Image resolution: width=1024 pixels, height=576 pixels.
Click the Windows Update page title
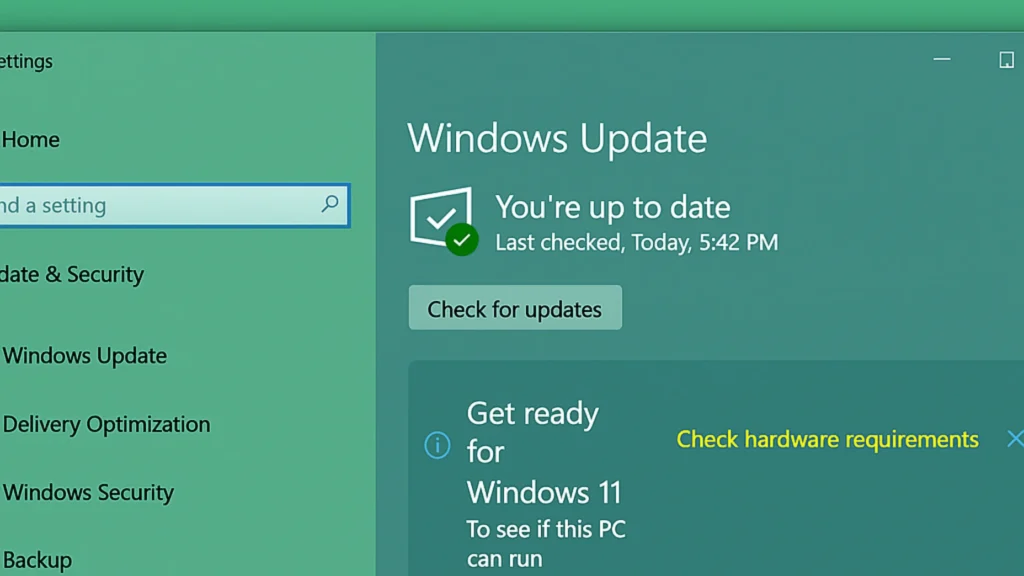[x=557, y=138]
